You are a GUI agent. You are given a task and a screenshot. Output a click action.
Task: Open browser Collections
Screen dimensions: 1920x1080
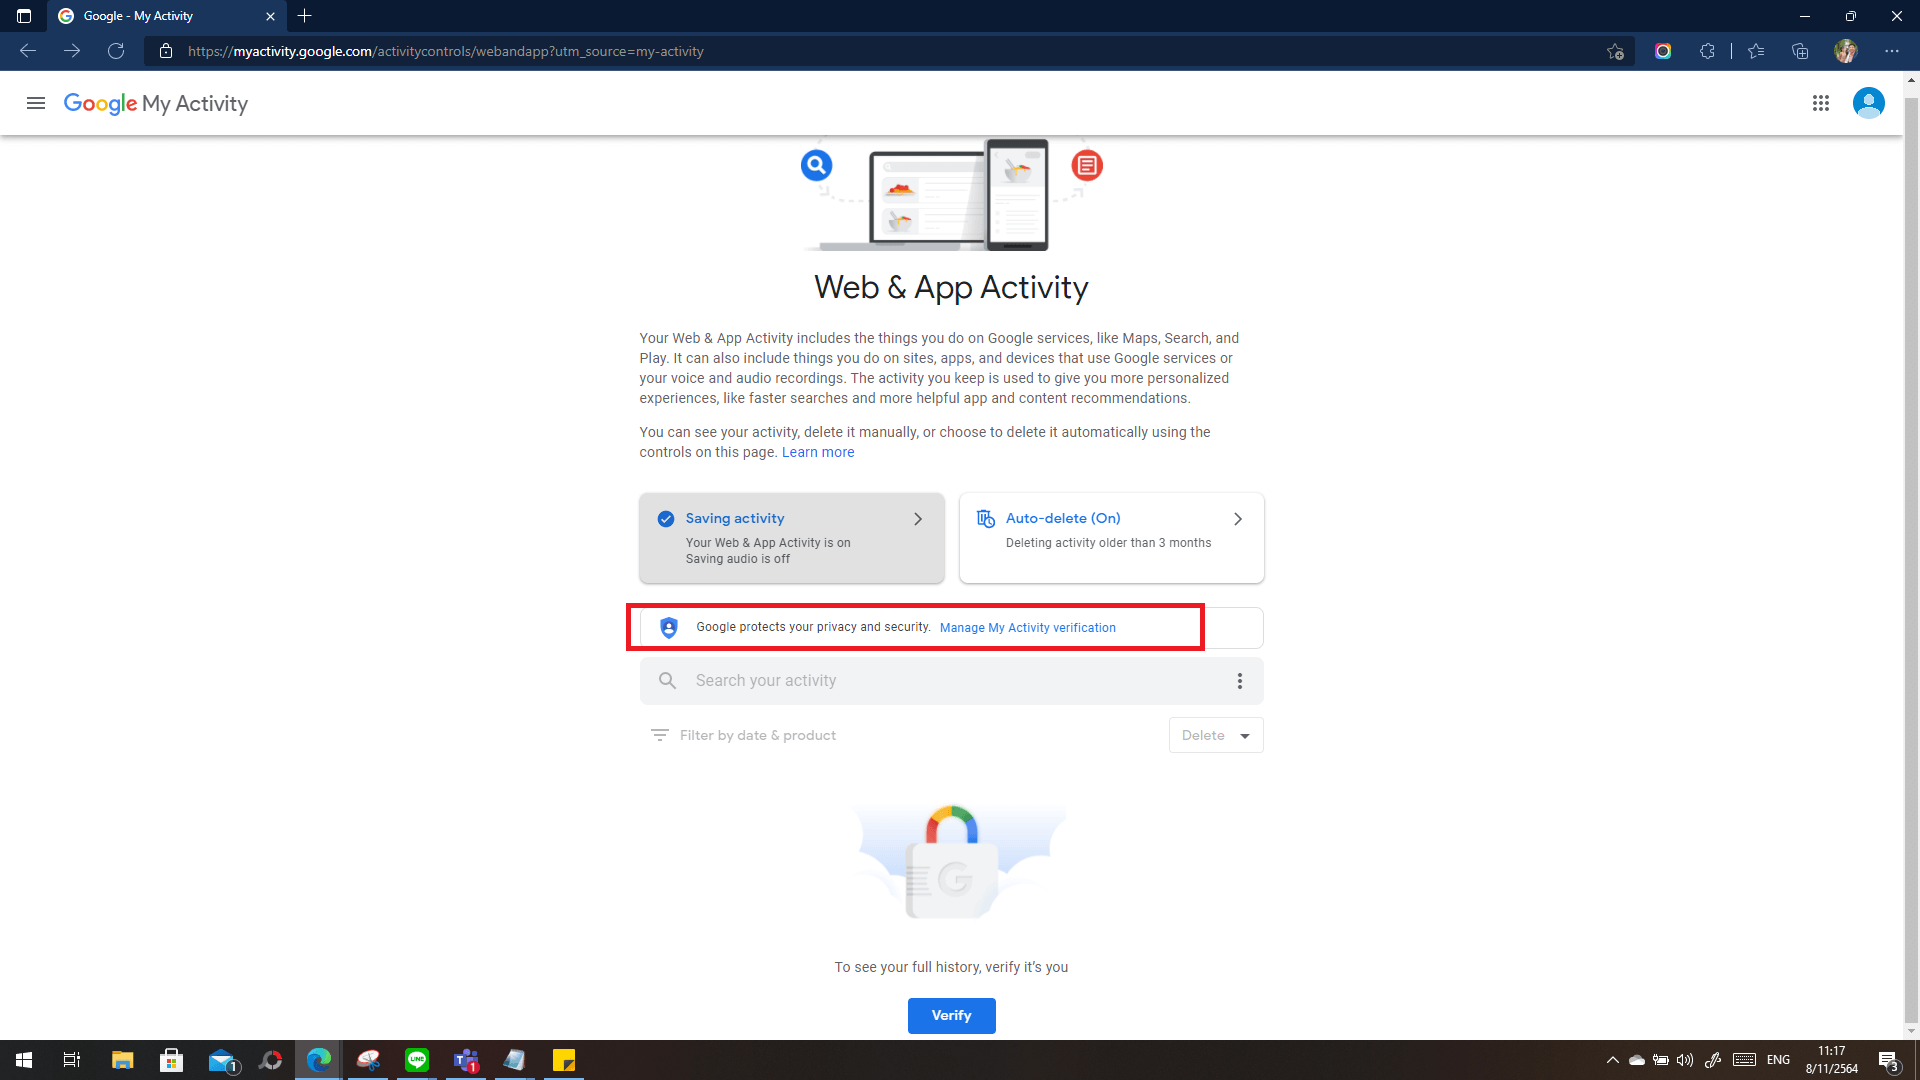pos(1800,51)
